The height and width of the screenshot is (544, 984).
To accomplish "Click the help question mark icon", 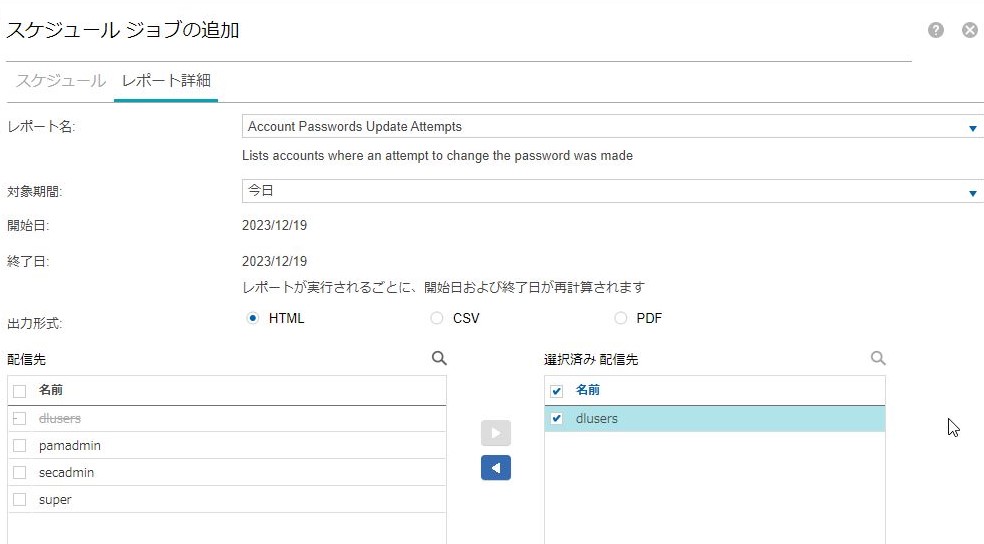I will tap(936, 30).
